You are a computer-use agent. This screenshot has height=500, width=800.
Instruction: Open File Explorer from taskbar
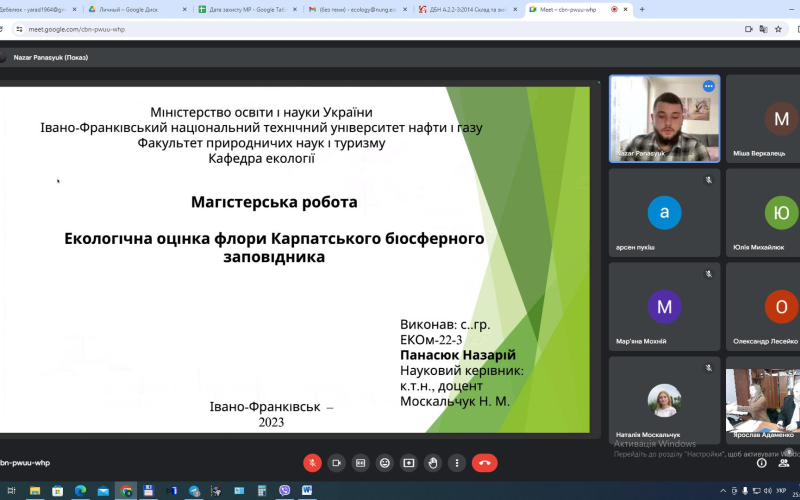tap(35, 491)
